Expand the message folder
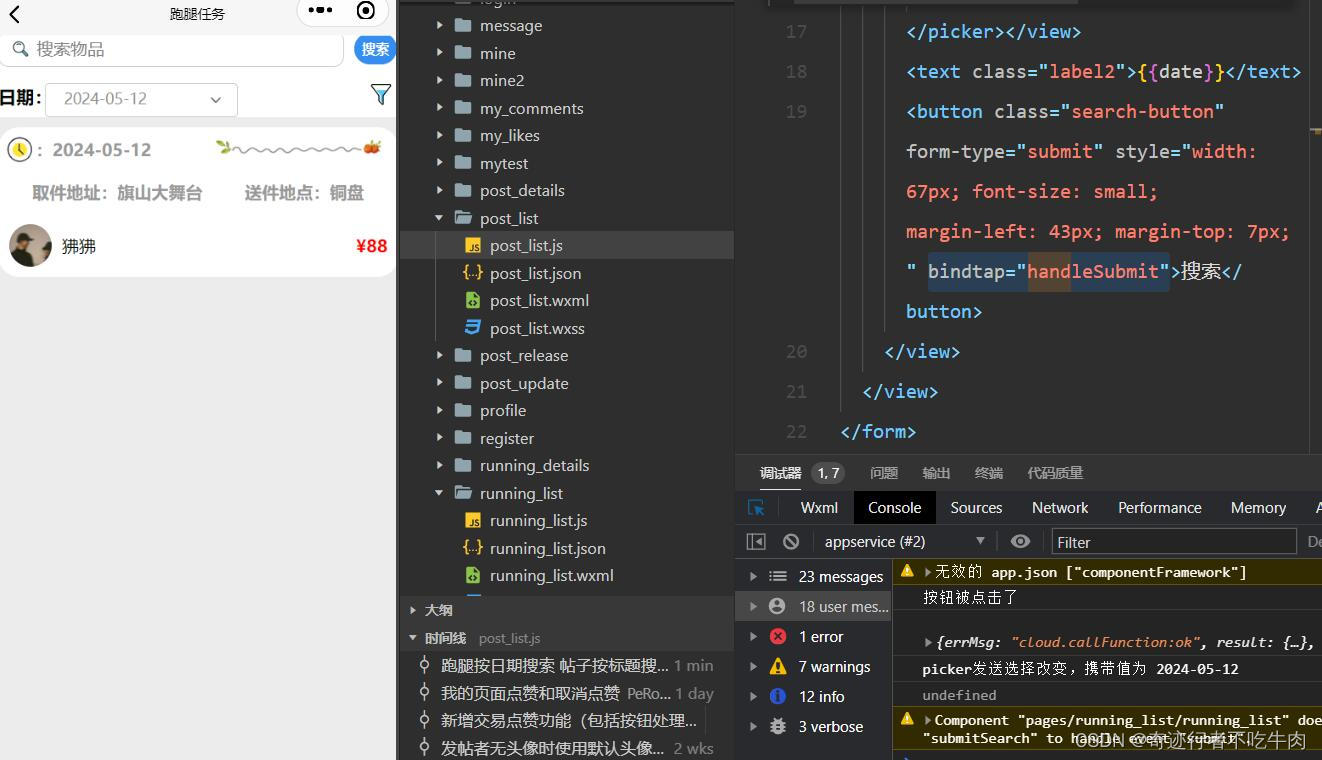 (510, 25)
